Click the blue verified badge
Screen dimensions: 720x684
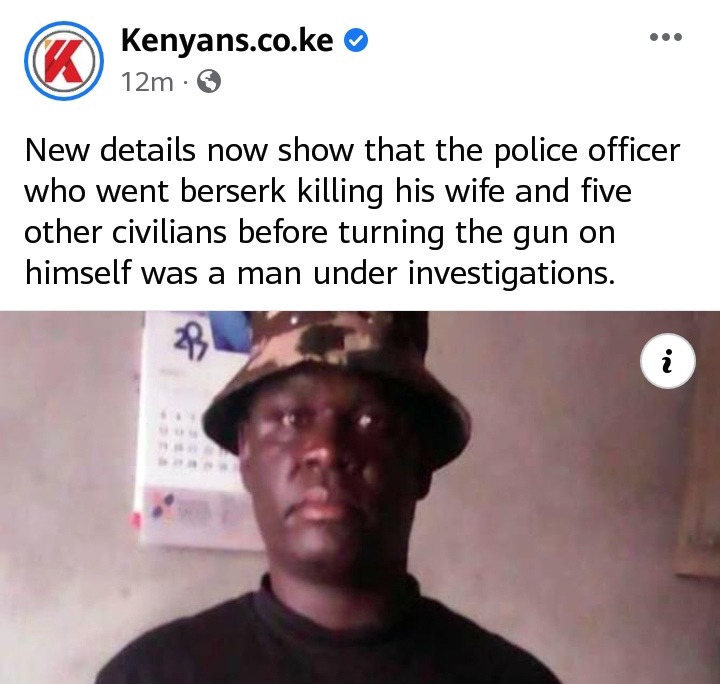356,41
